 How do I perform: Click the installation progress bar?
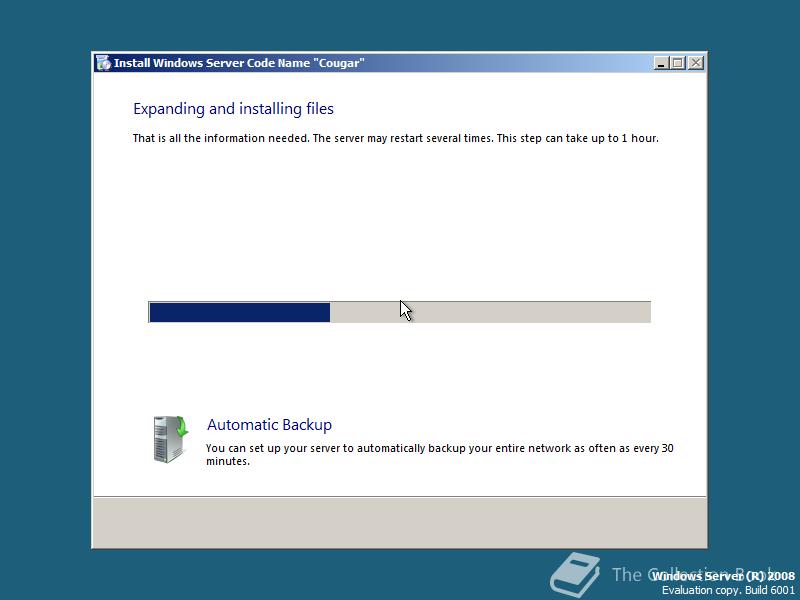(x=399, y=312)
